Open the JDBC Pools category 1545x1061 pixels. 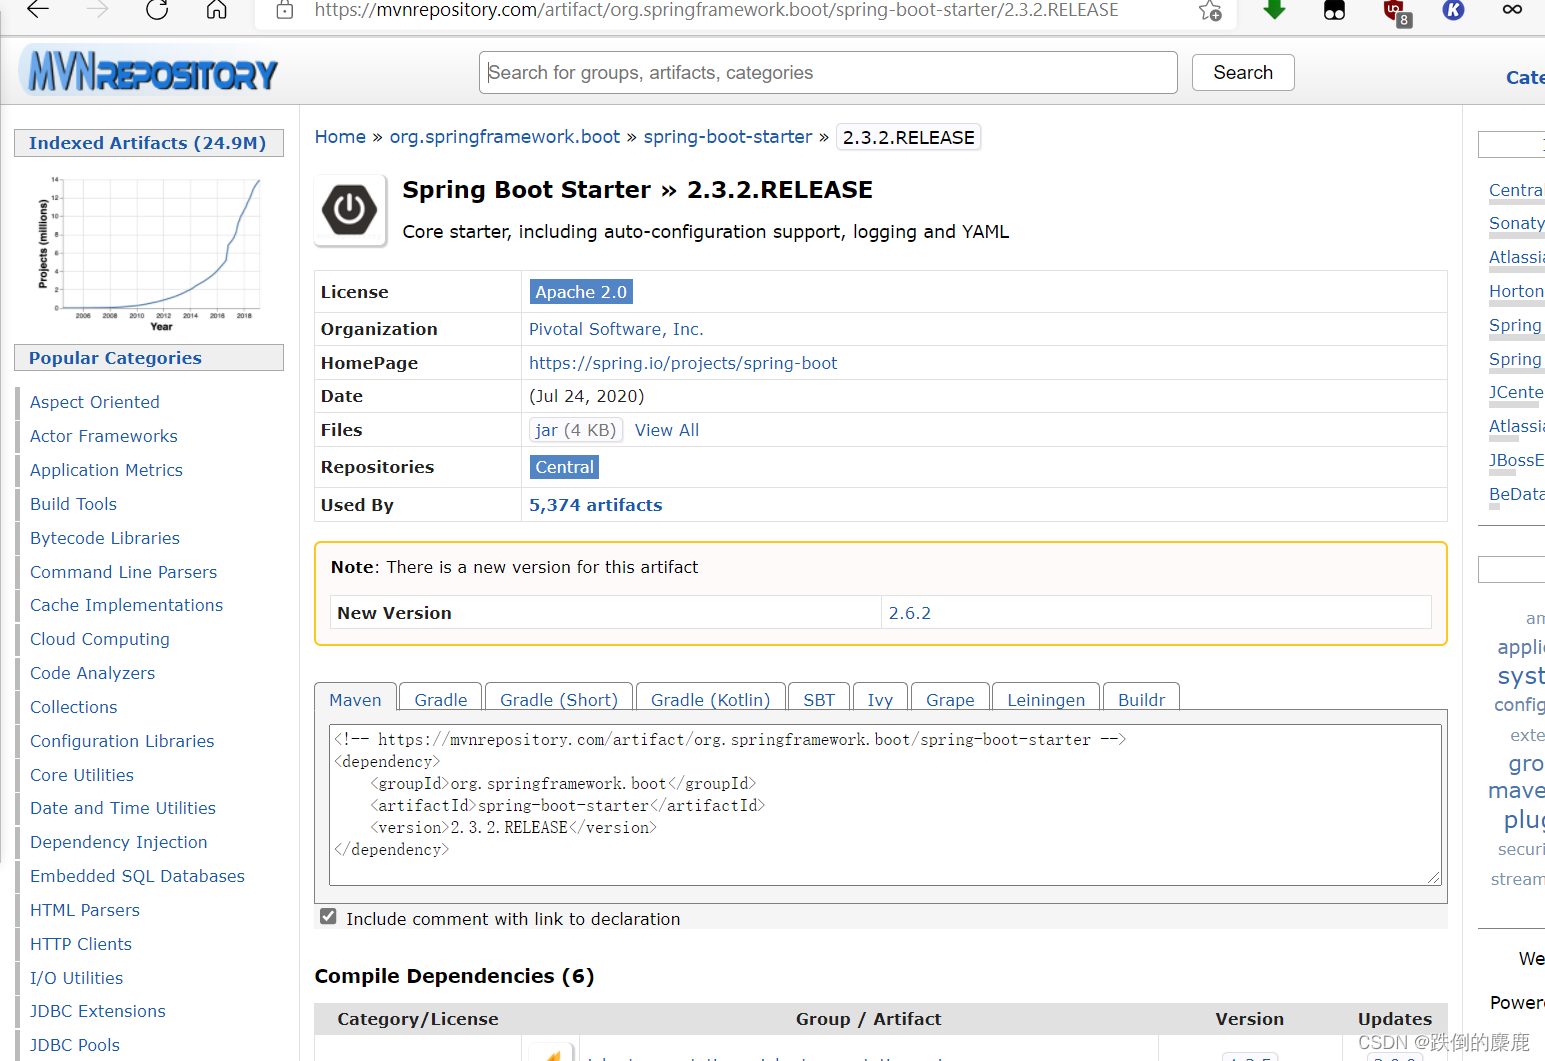(75, 1045)
